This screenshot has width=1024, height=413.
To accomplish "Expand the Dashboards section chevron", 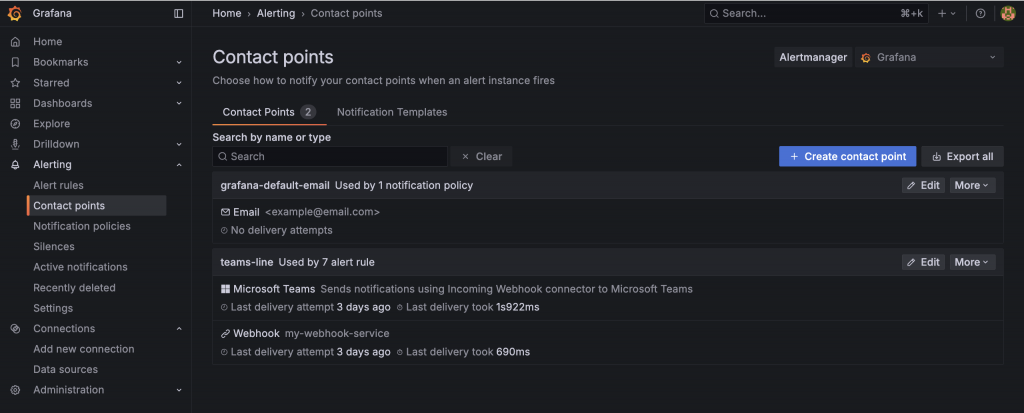I will 179,103.
